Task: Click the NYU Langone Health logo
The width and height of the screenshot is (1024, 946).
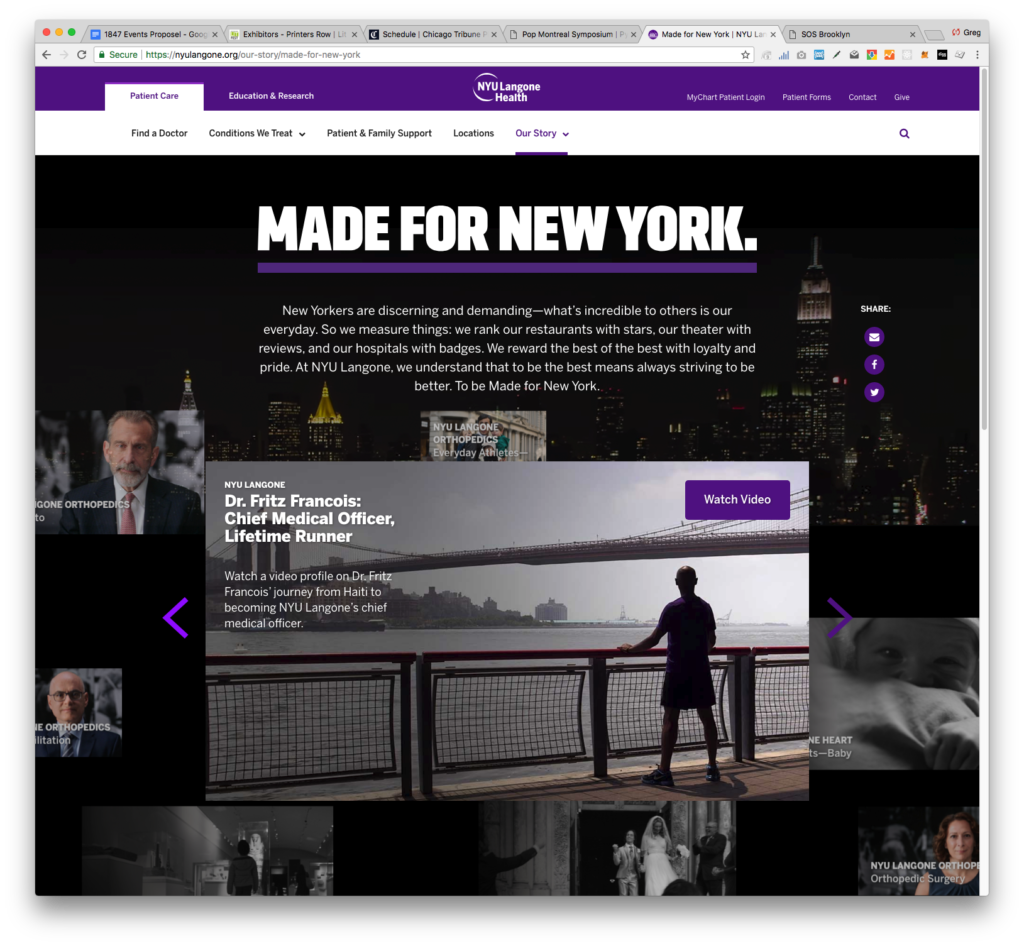Action: (x=507, y=88)
